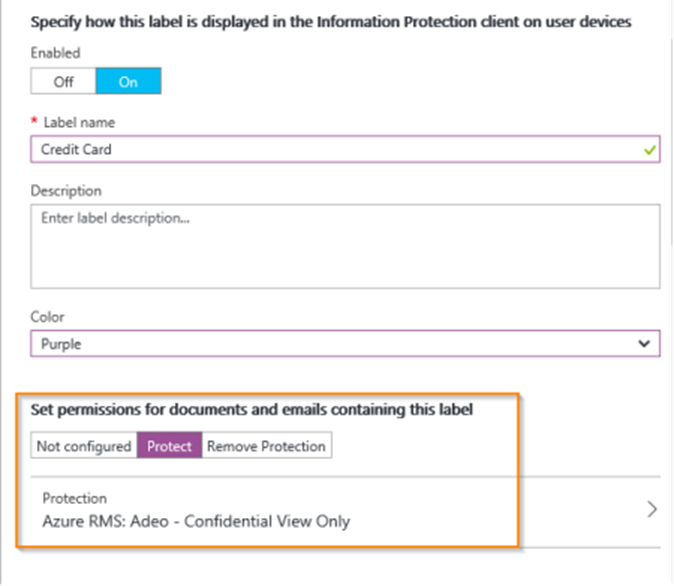Select the Not configured permission option
674x586 pixels.
[84, 446]
